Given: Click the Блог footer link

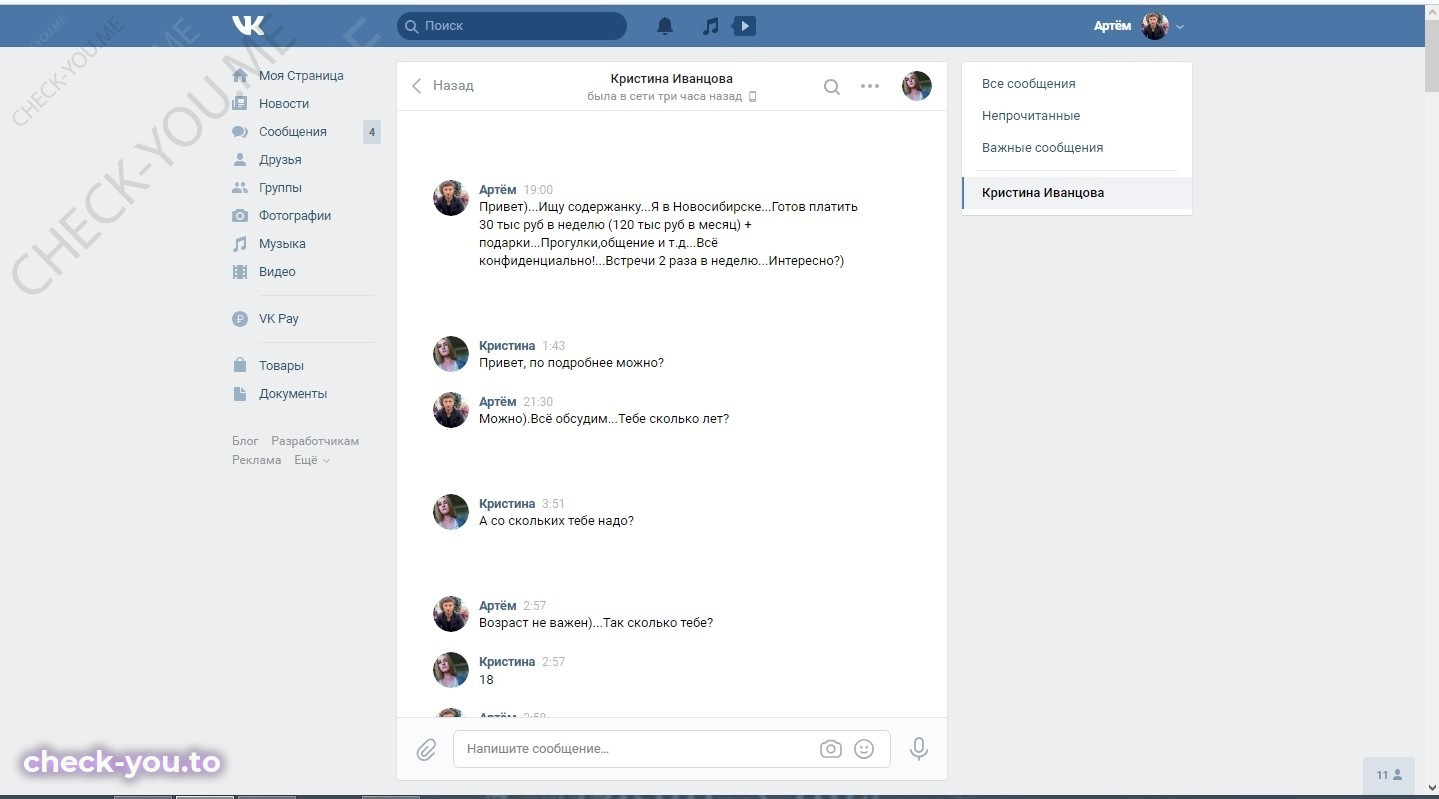Looking at the screenshot, I should [x=245, y=441].
